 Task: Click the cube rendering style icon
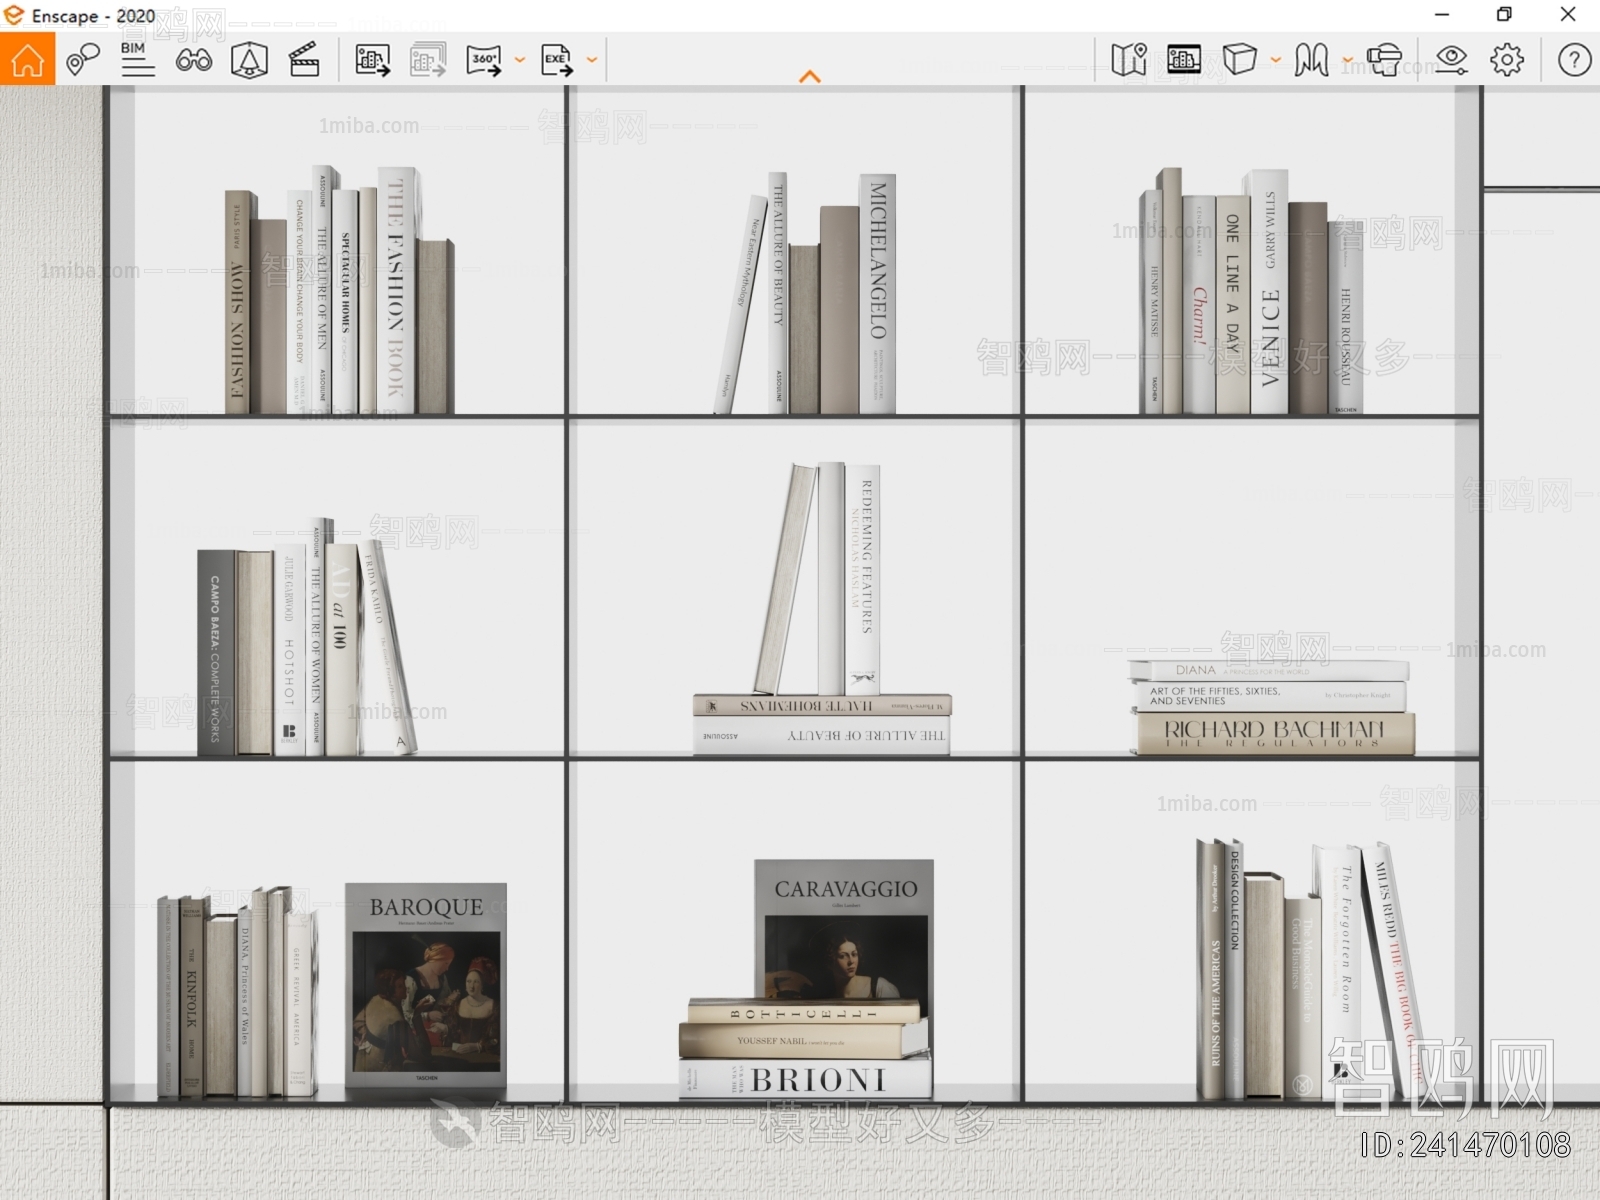click(x=1240, y=60)
